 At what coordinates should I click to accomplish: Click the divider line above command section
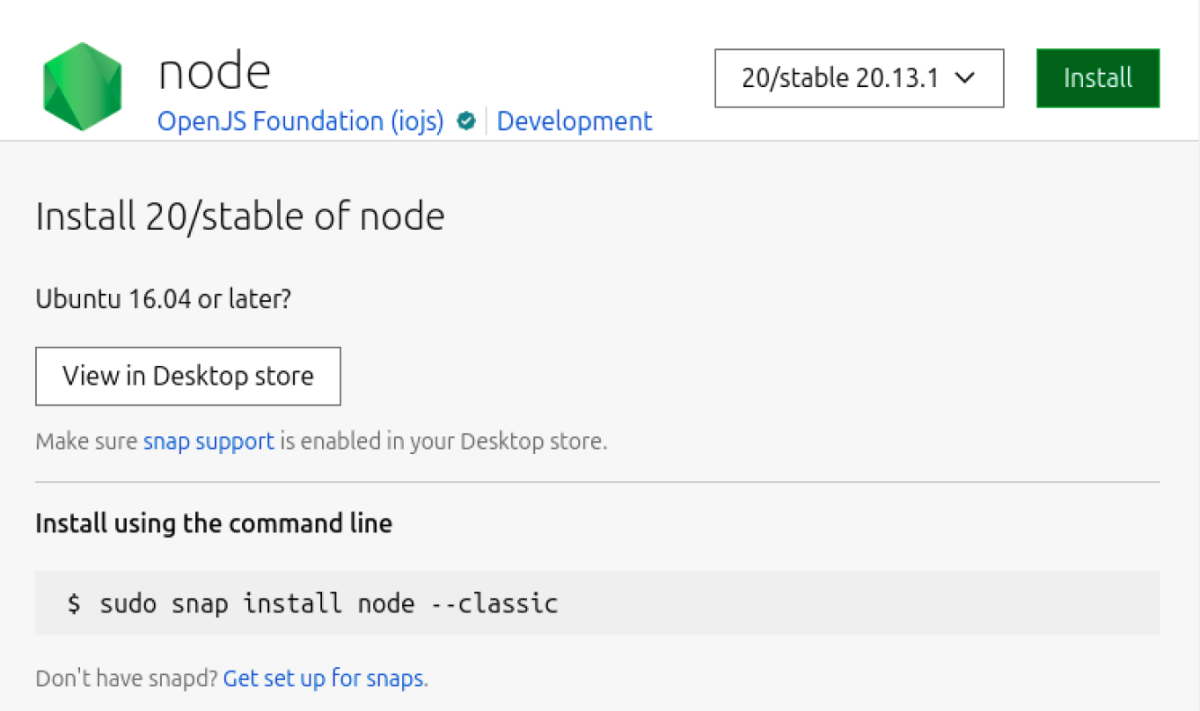point(597,482)
